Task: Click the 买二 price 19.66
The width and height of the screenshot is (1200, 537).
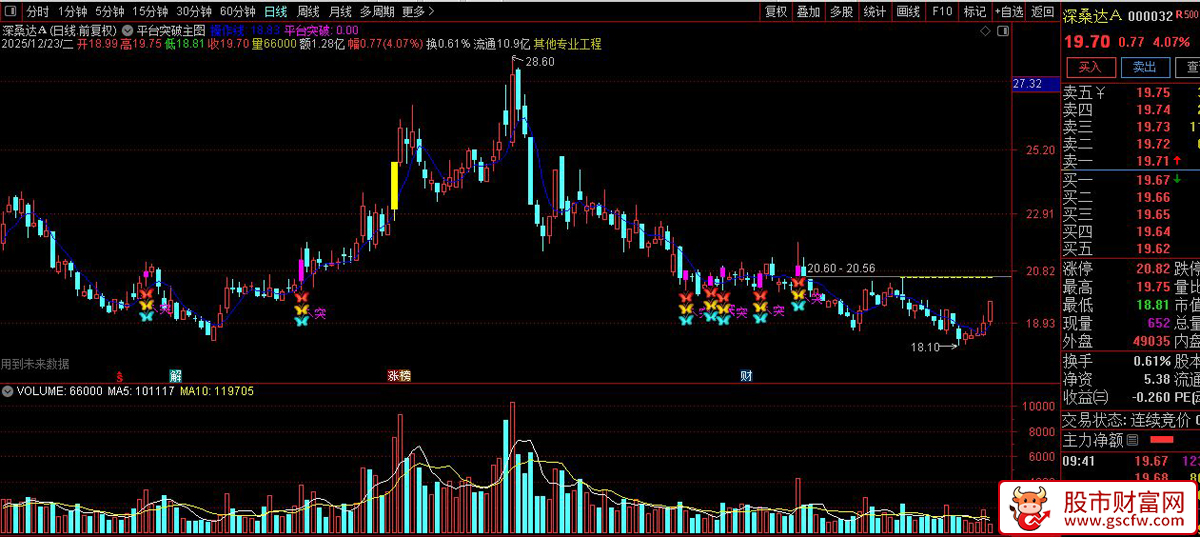Action: click(1153, 197)
